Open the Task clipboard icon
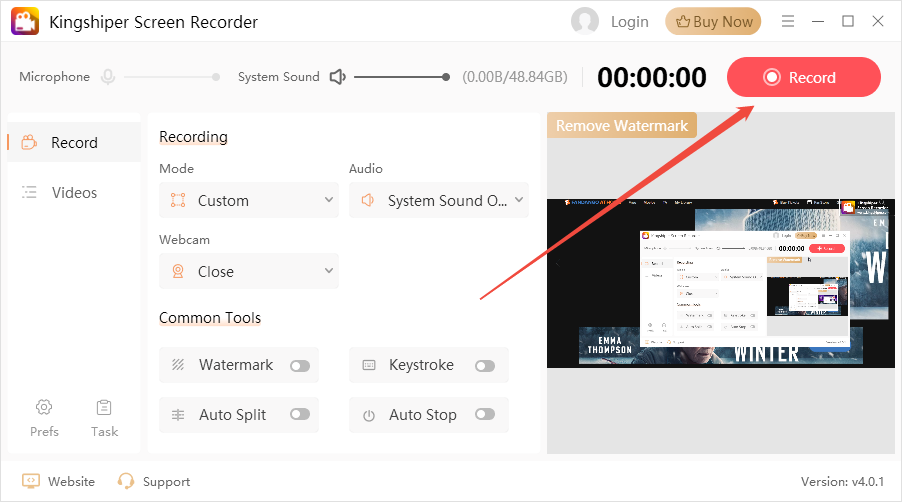 (x=104, y=407)
